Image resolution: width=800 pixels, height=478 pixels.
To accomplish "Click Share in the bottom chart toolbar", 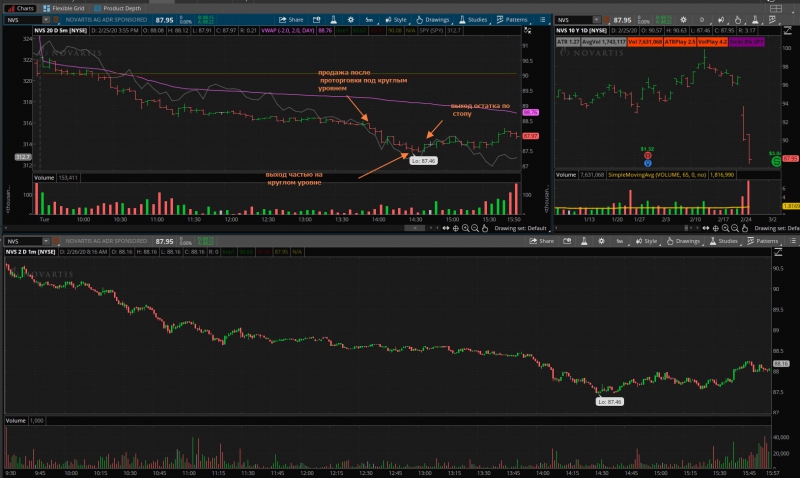I will point(541,241).
